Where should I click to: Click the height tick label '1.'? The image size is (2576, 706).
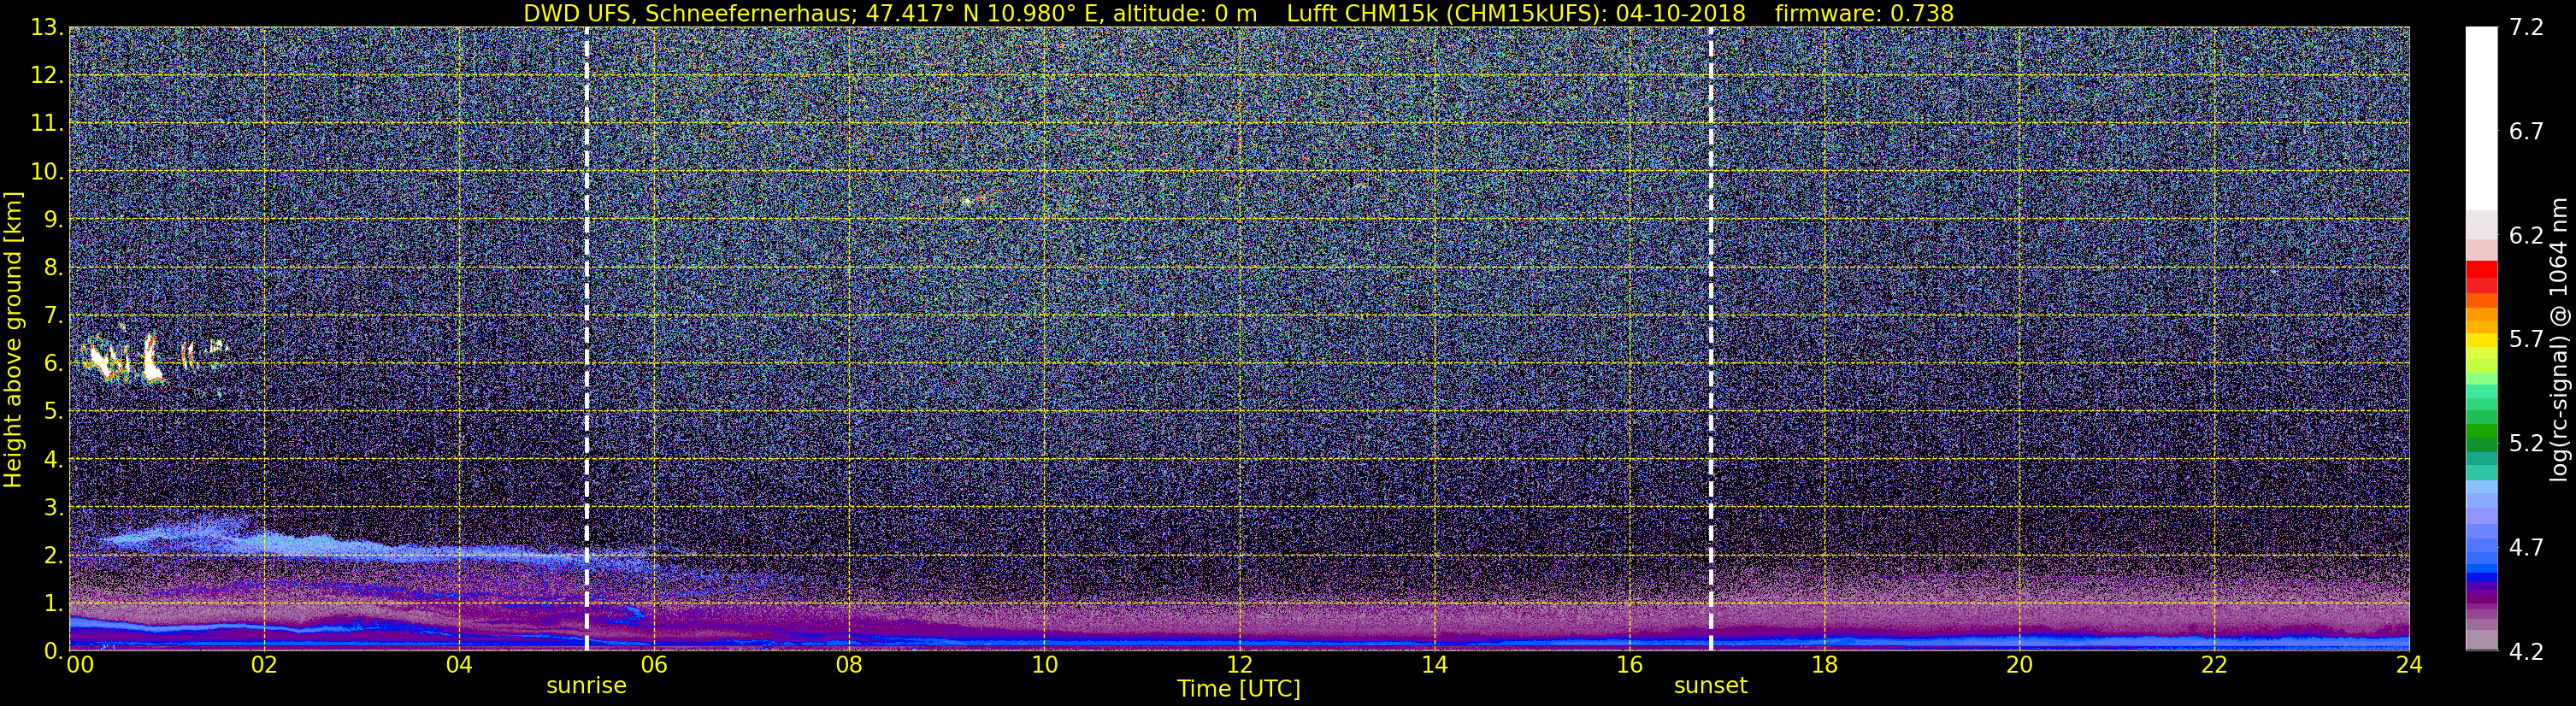54,603
